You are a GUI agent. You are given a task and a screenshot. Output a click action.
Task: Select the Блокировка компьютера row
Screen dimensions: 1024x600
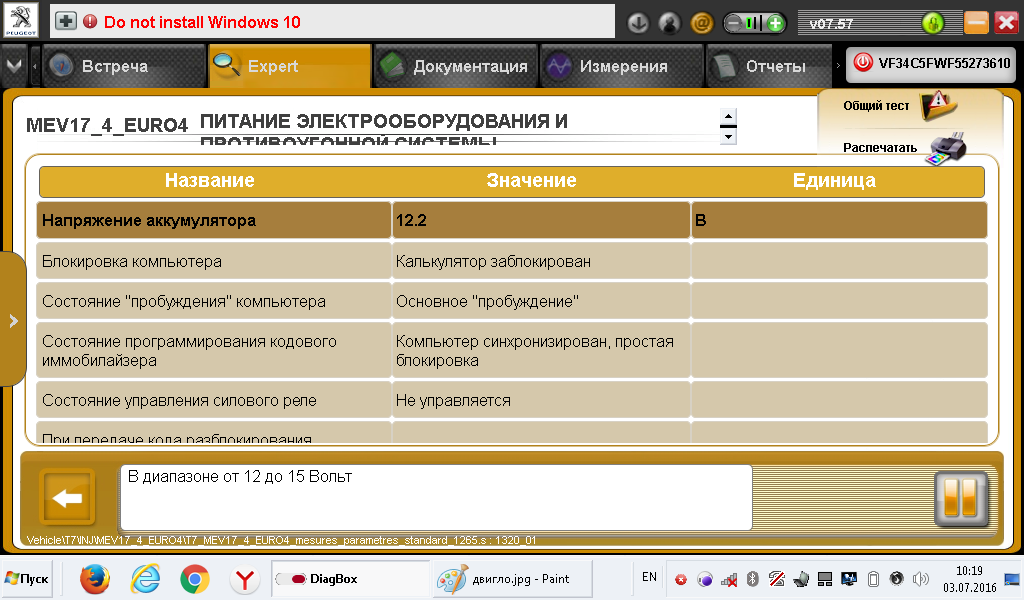pos(511,261)
